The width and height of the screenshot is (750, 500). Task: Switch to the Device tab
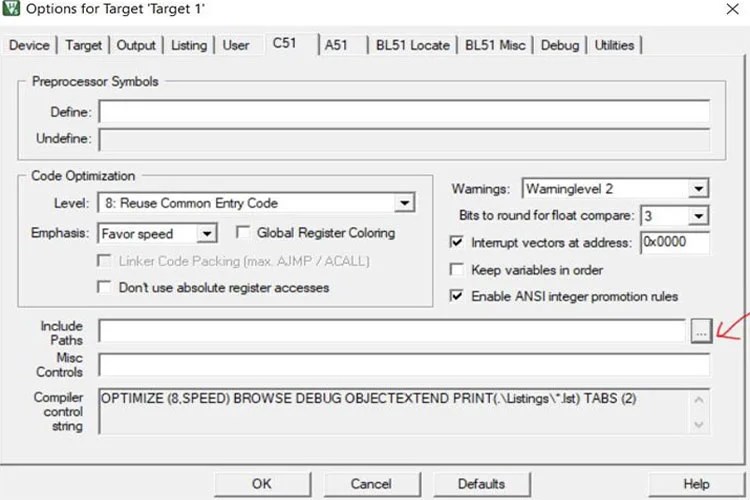[x=29, y=45]
